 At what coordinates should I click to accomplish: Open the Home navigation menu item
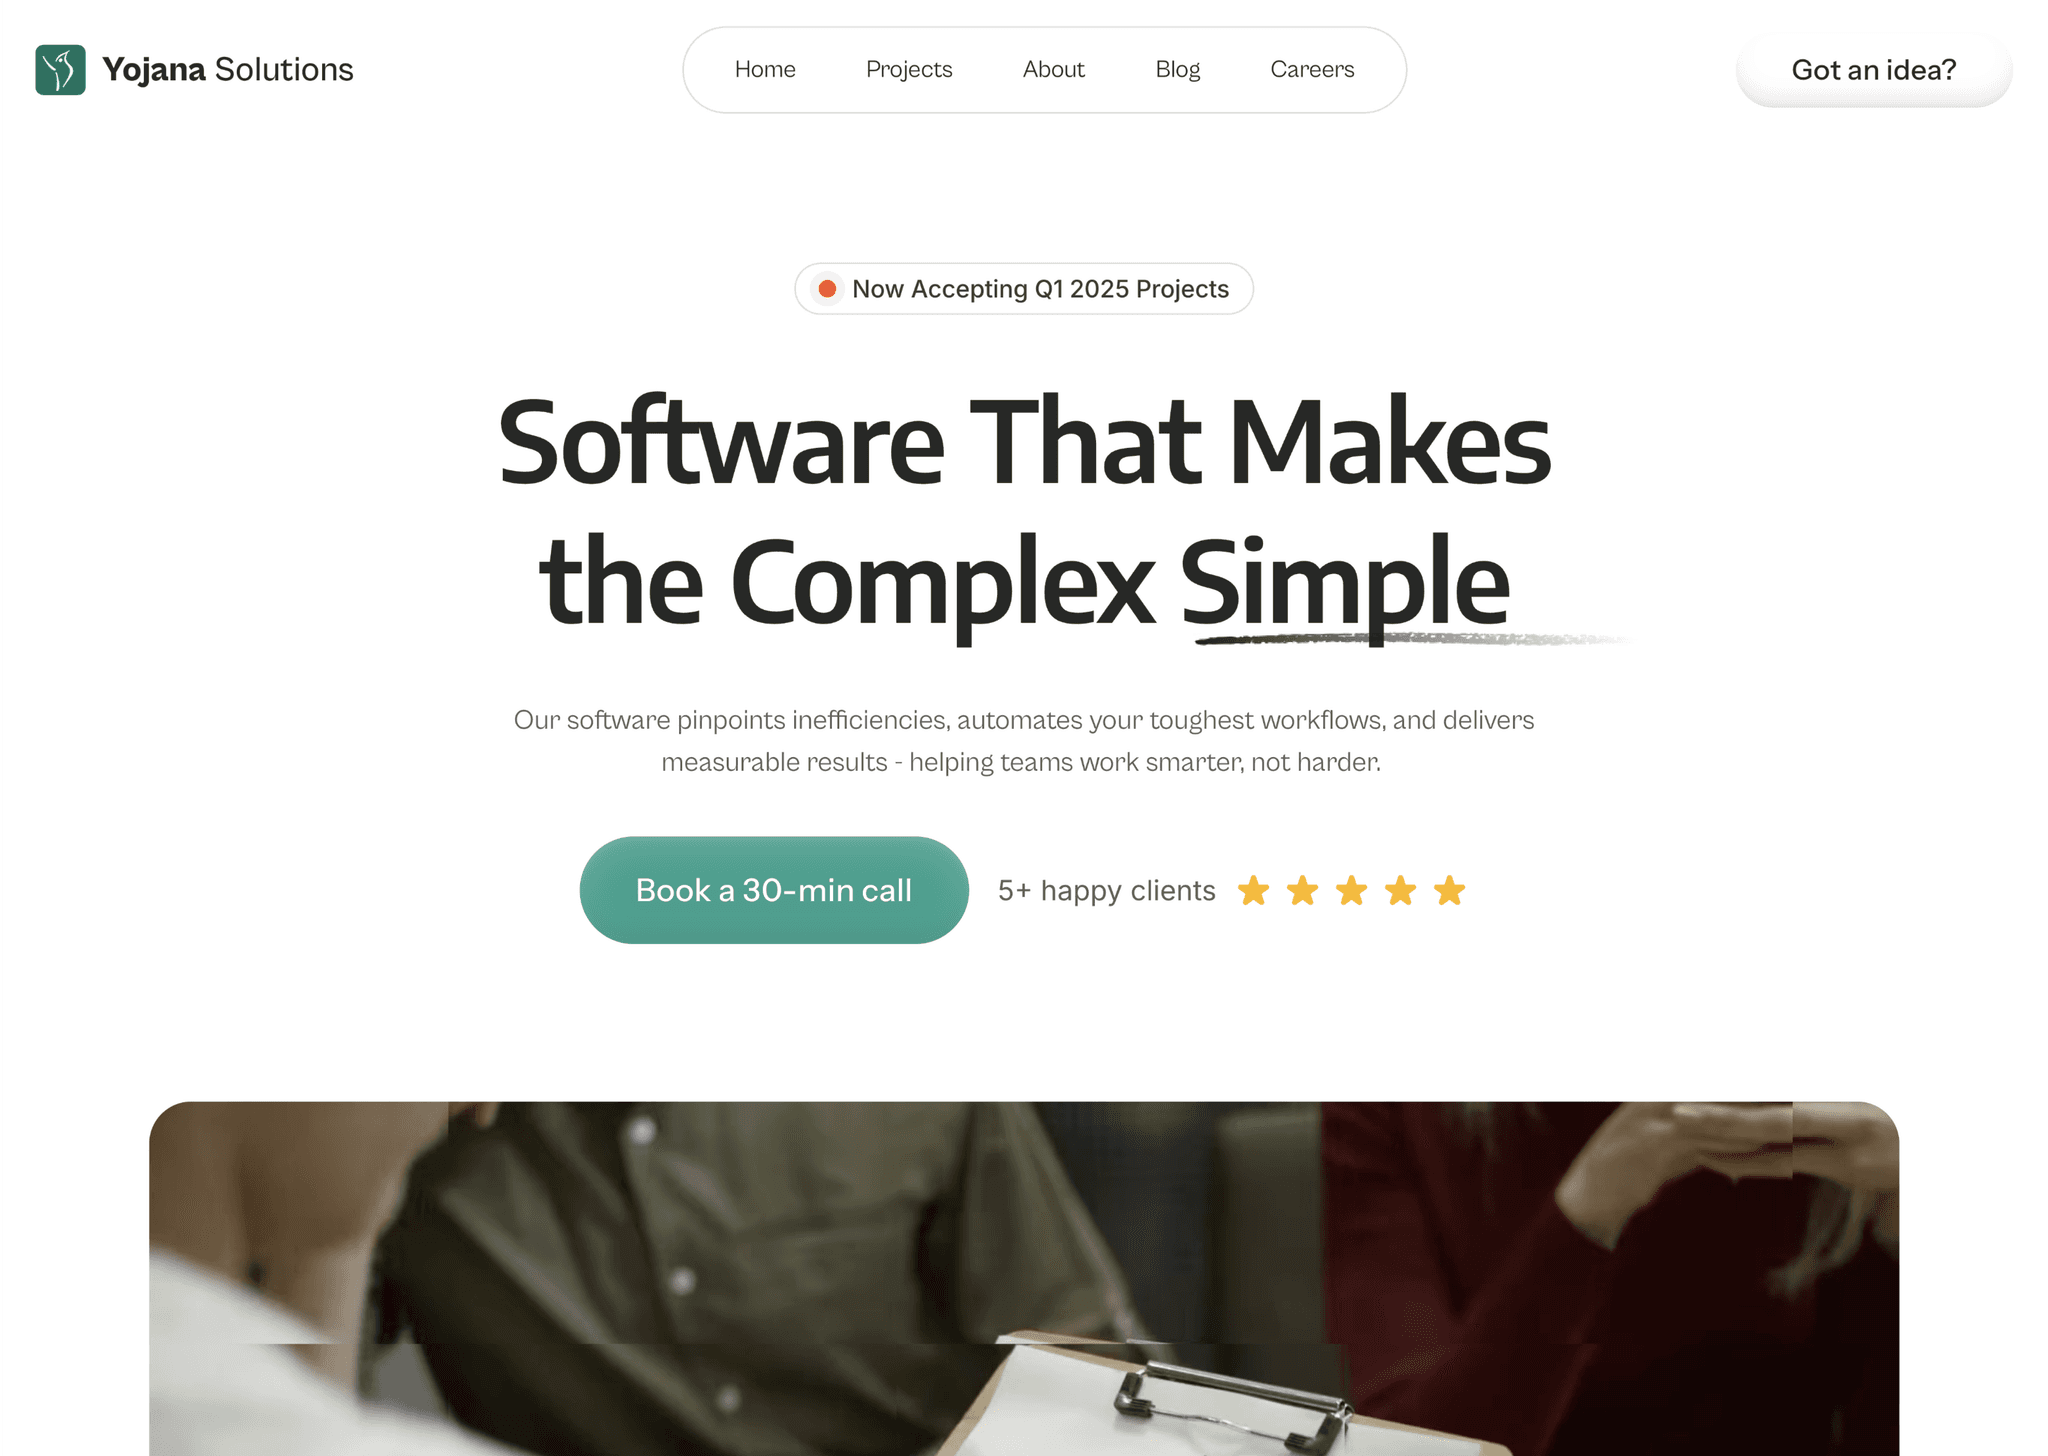coord(764,68)
